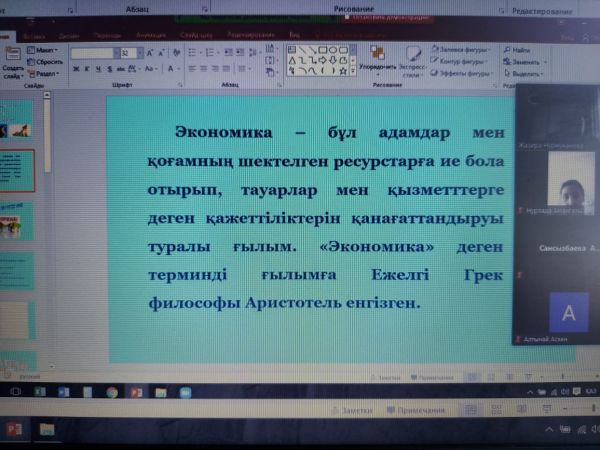Open Заливка фигуры shape fill color
600x450 pixels.
click(x=462, y=49)
